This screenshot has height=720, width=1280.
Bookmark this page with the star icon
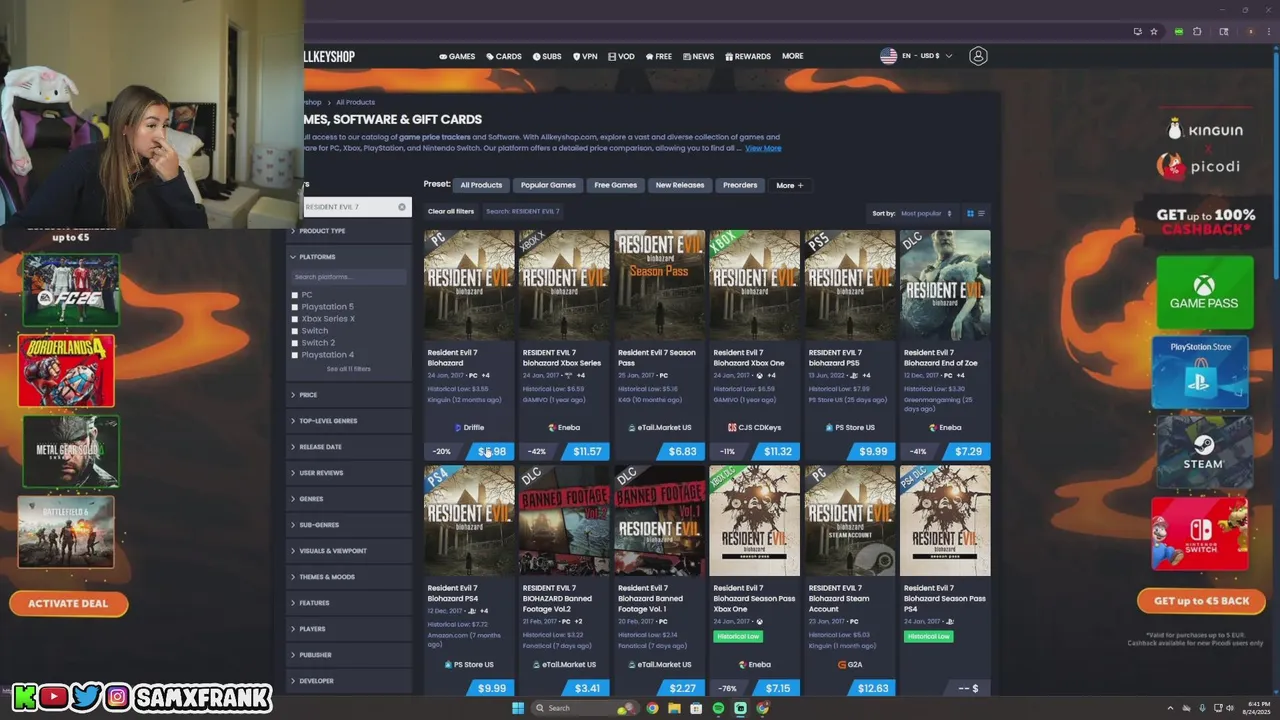pyautogui.click(x=1153, y=31)
